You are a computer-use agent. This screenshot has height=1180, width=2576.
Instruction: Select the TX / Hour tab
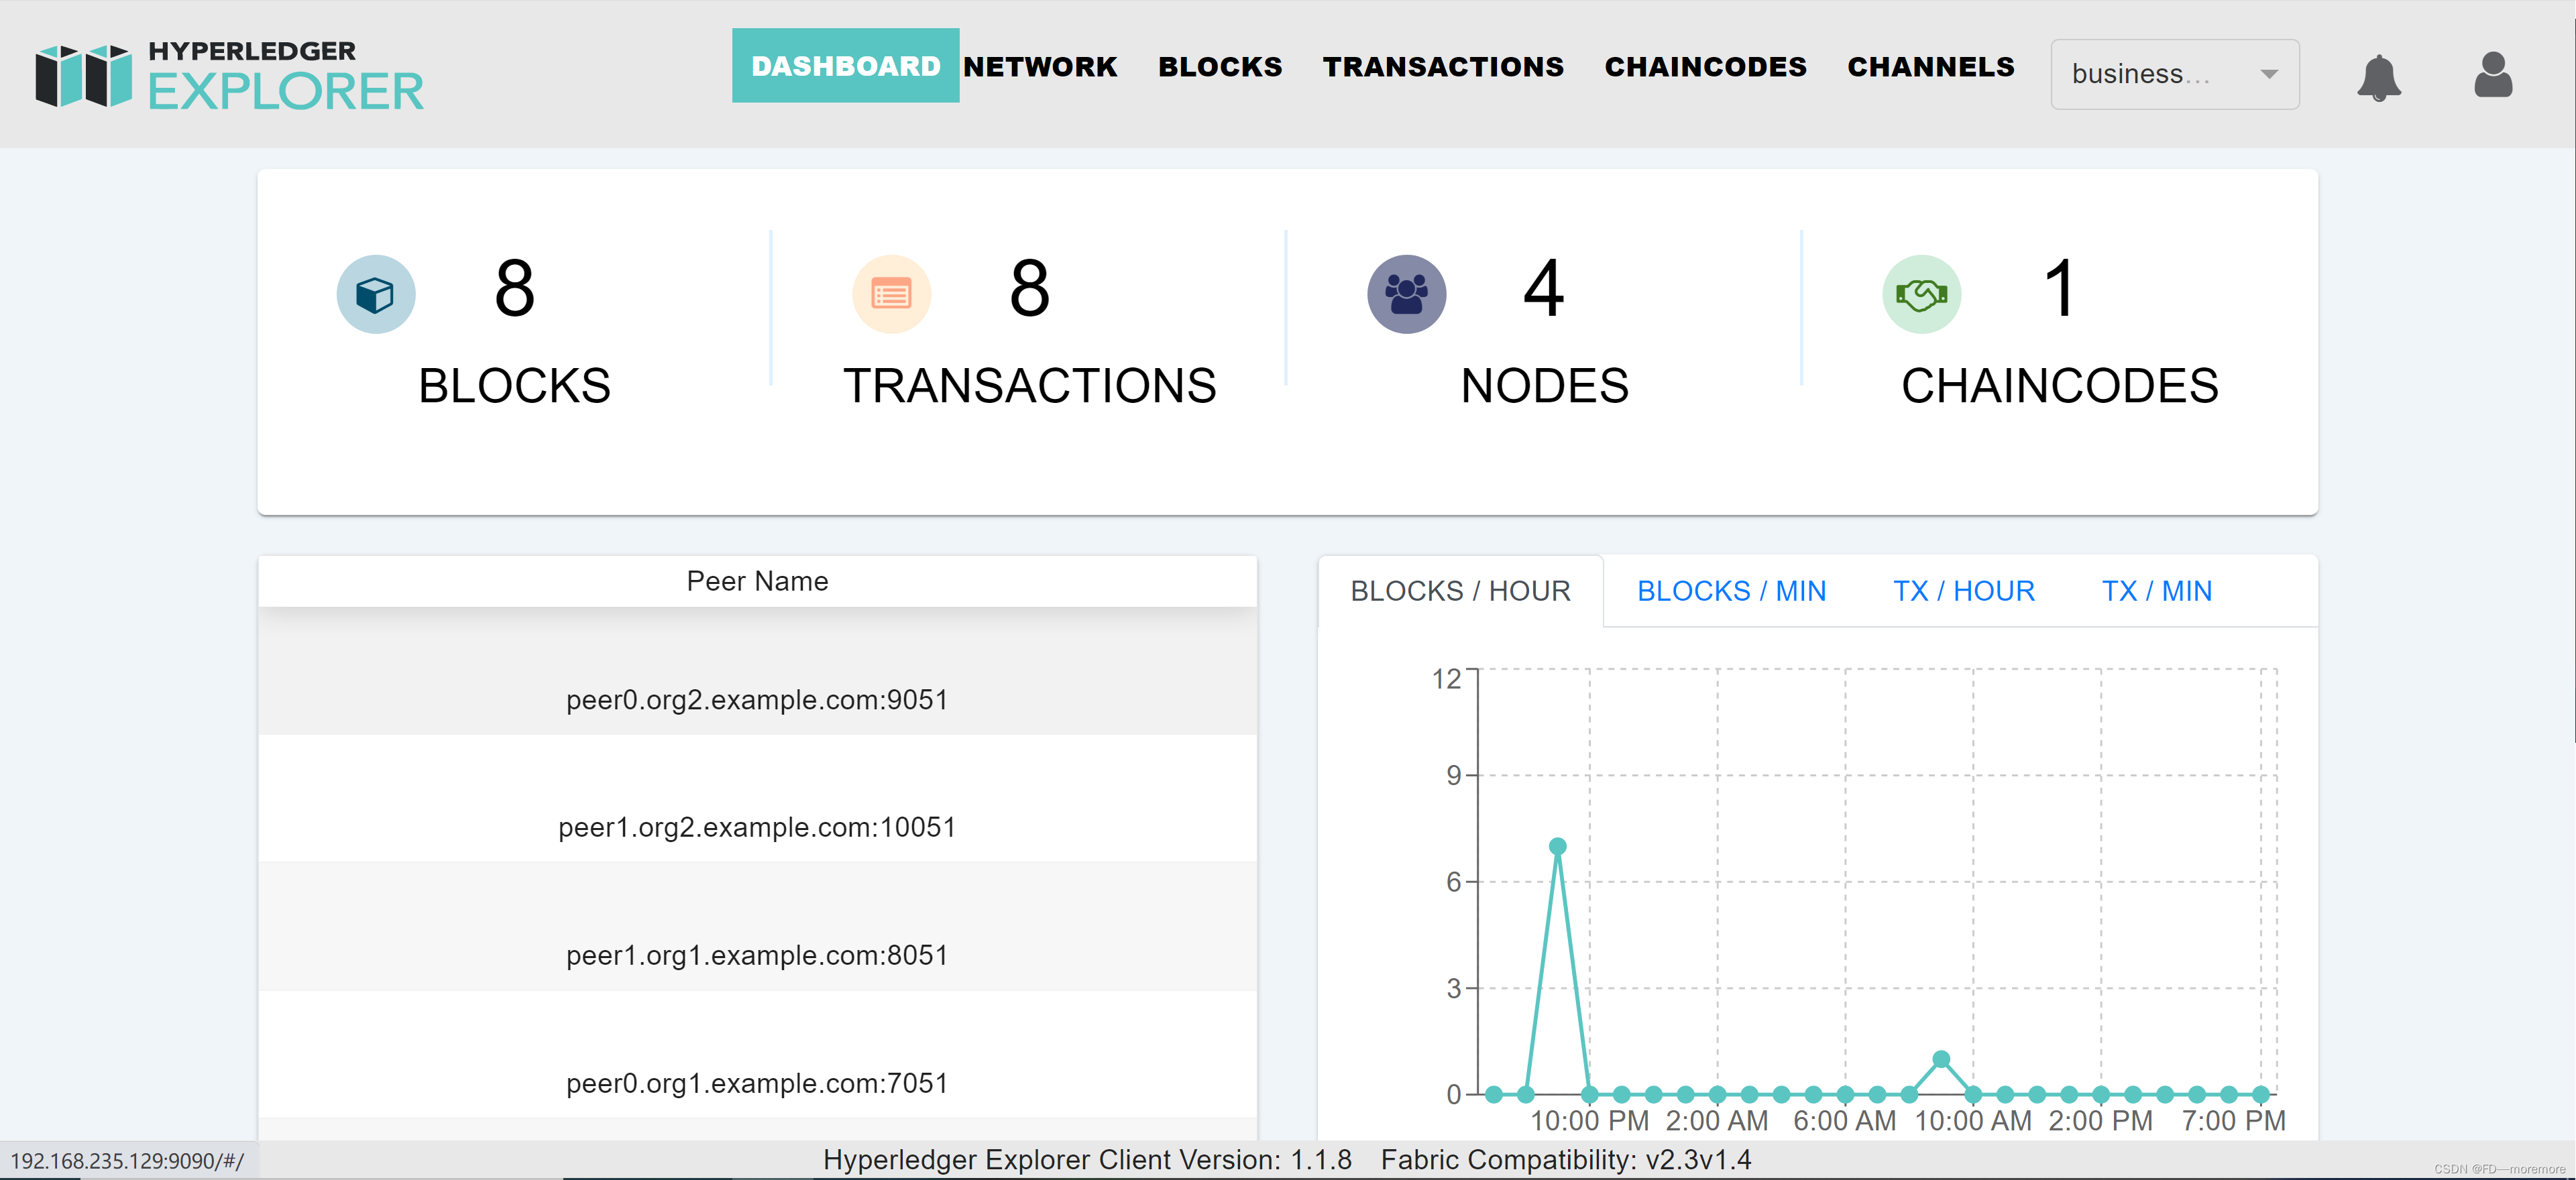[1963, 591]
